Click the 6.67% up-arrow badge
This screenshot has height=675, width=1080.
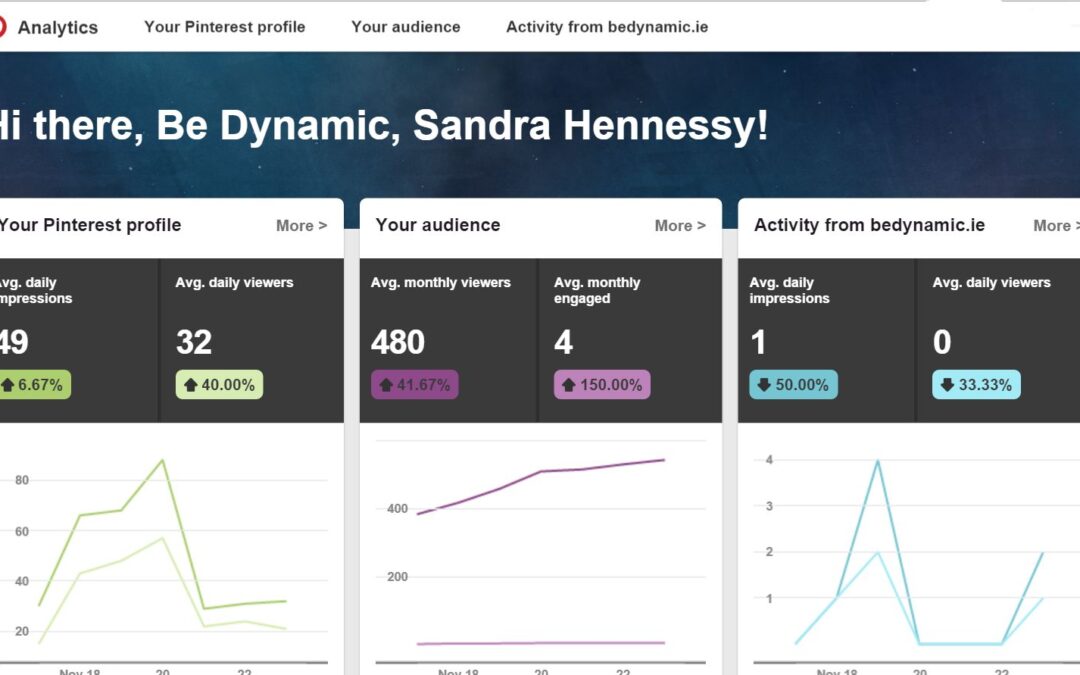34,385
